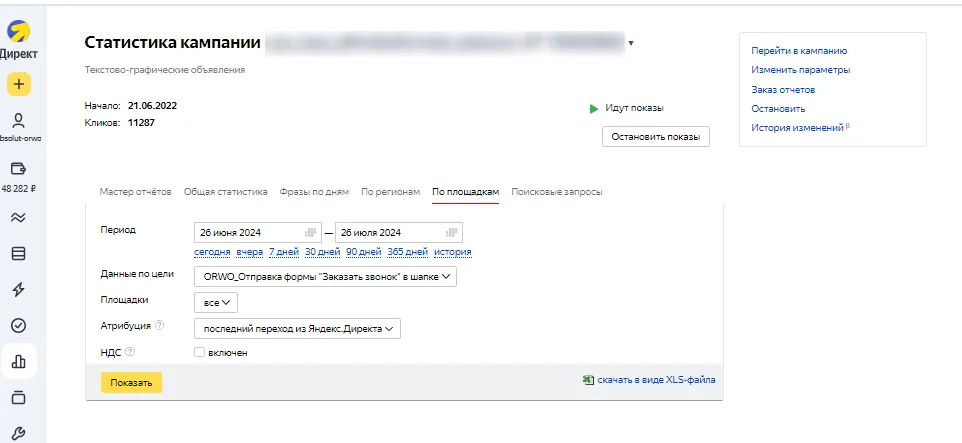
Task: Click the balance text 48 282 ₽
Action: pyautogui.click(x=19, y=188)
